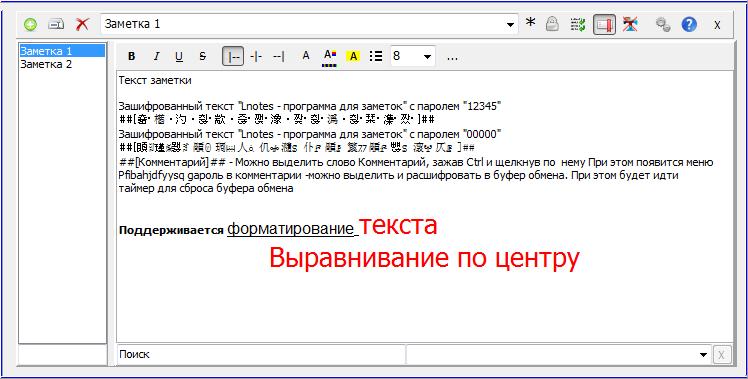Image resolution: width=748 pixels, height=379 pixels.
Task: Toggle strikethrough formatting
Action: click(203, 56)
